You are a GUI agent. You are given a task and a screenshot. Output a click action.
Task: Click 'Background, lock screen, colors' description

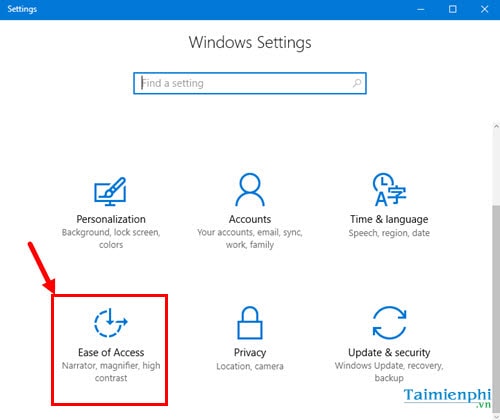tap(111, 238)
